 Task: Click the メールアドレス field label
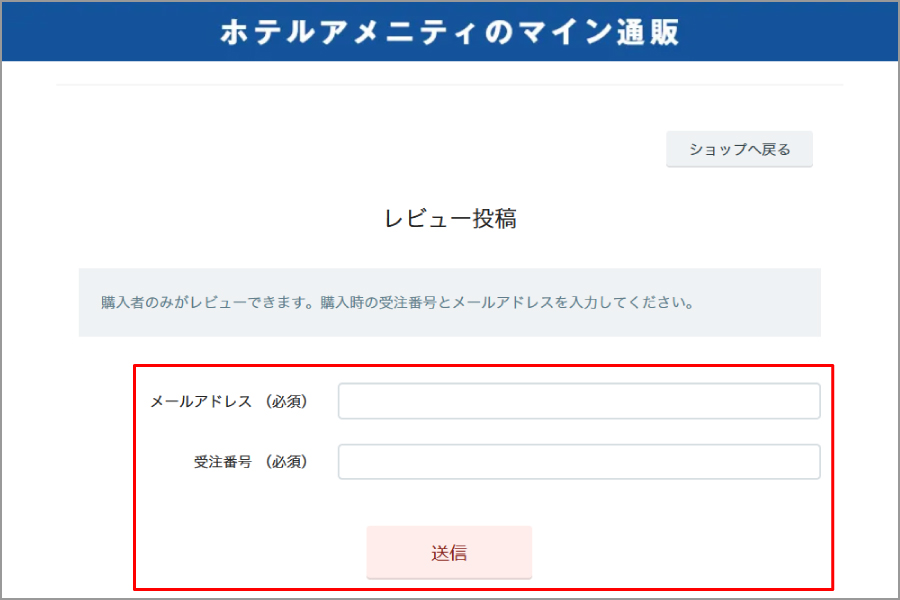(x=201, y=401)
